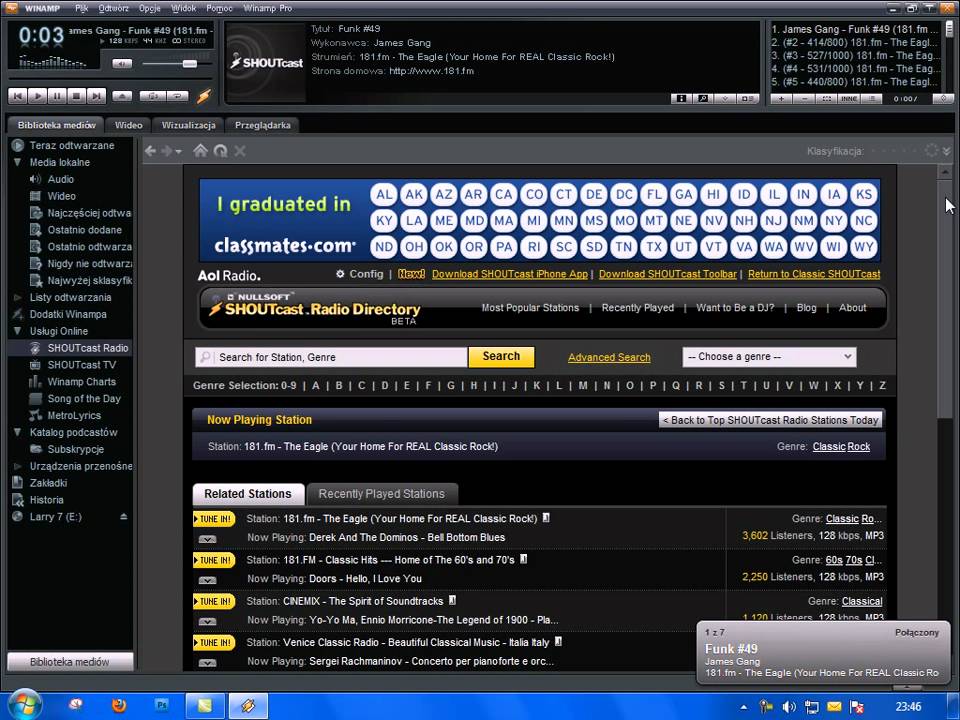Open the Opcje menu
The height and width of the screenshot is (720, 960).
coord(149,8)
